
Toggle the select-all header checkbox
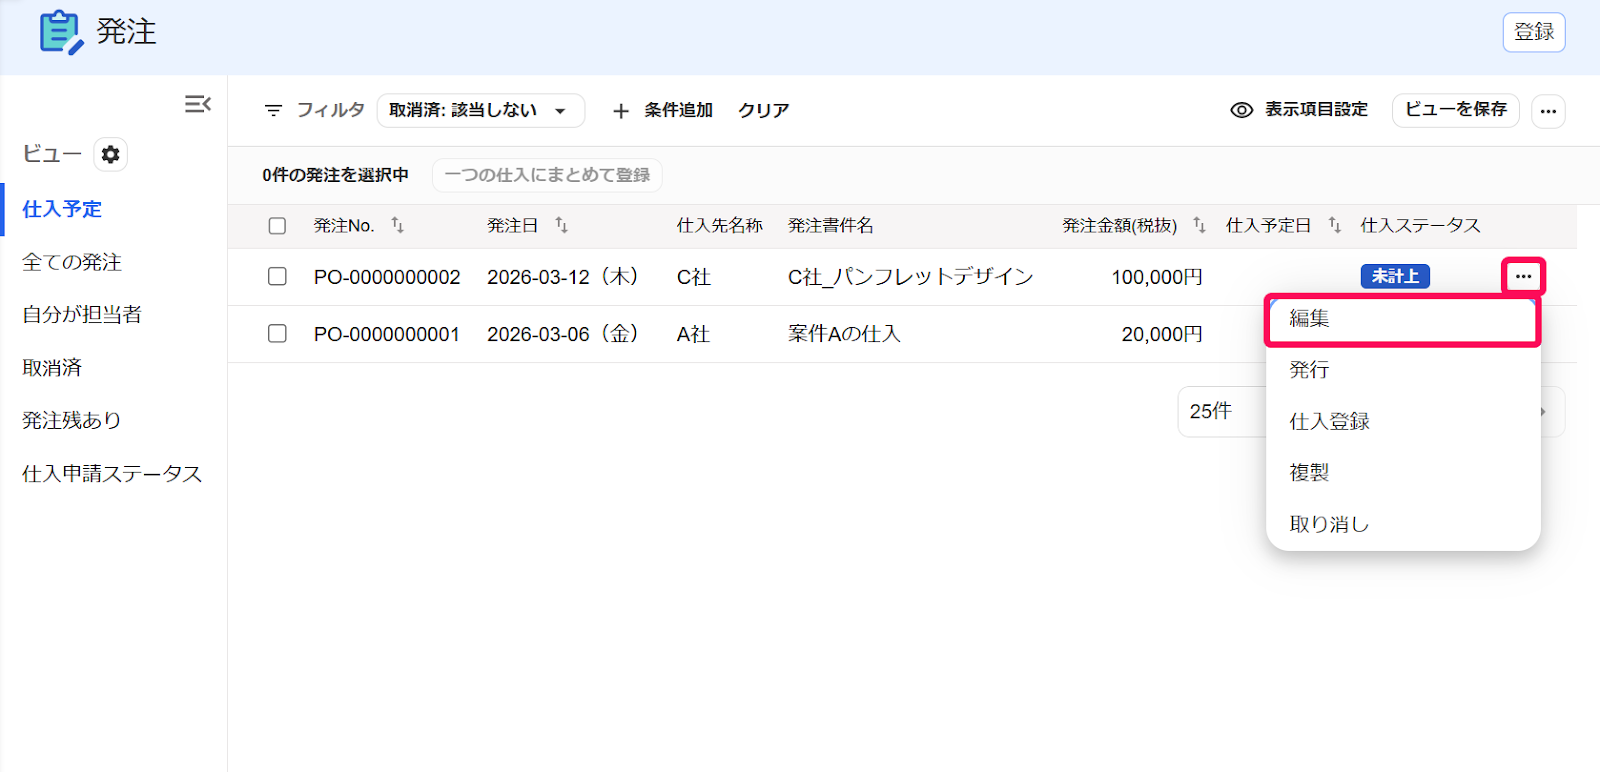click(277, 226)
